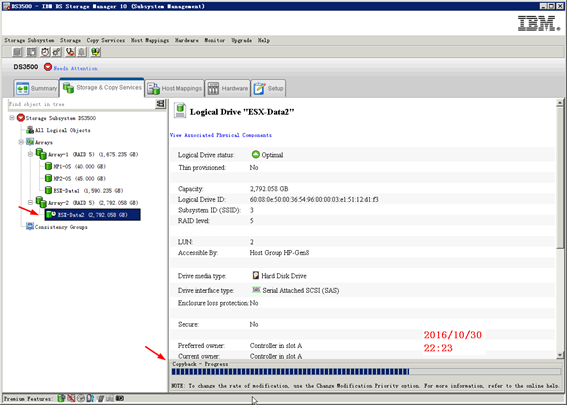Click the Serial Attached SCSI interface icon

point(256,290)
